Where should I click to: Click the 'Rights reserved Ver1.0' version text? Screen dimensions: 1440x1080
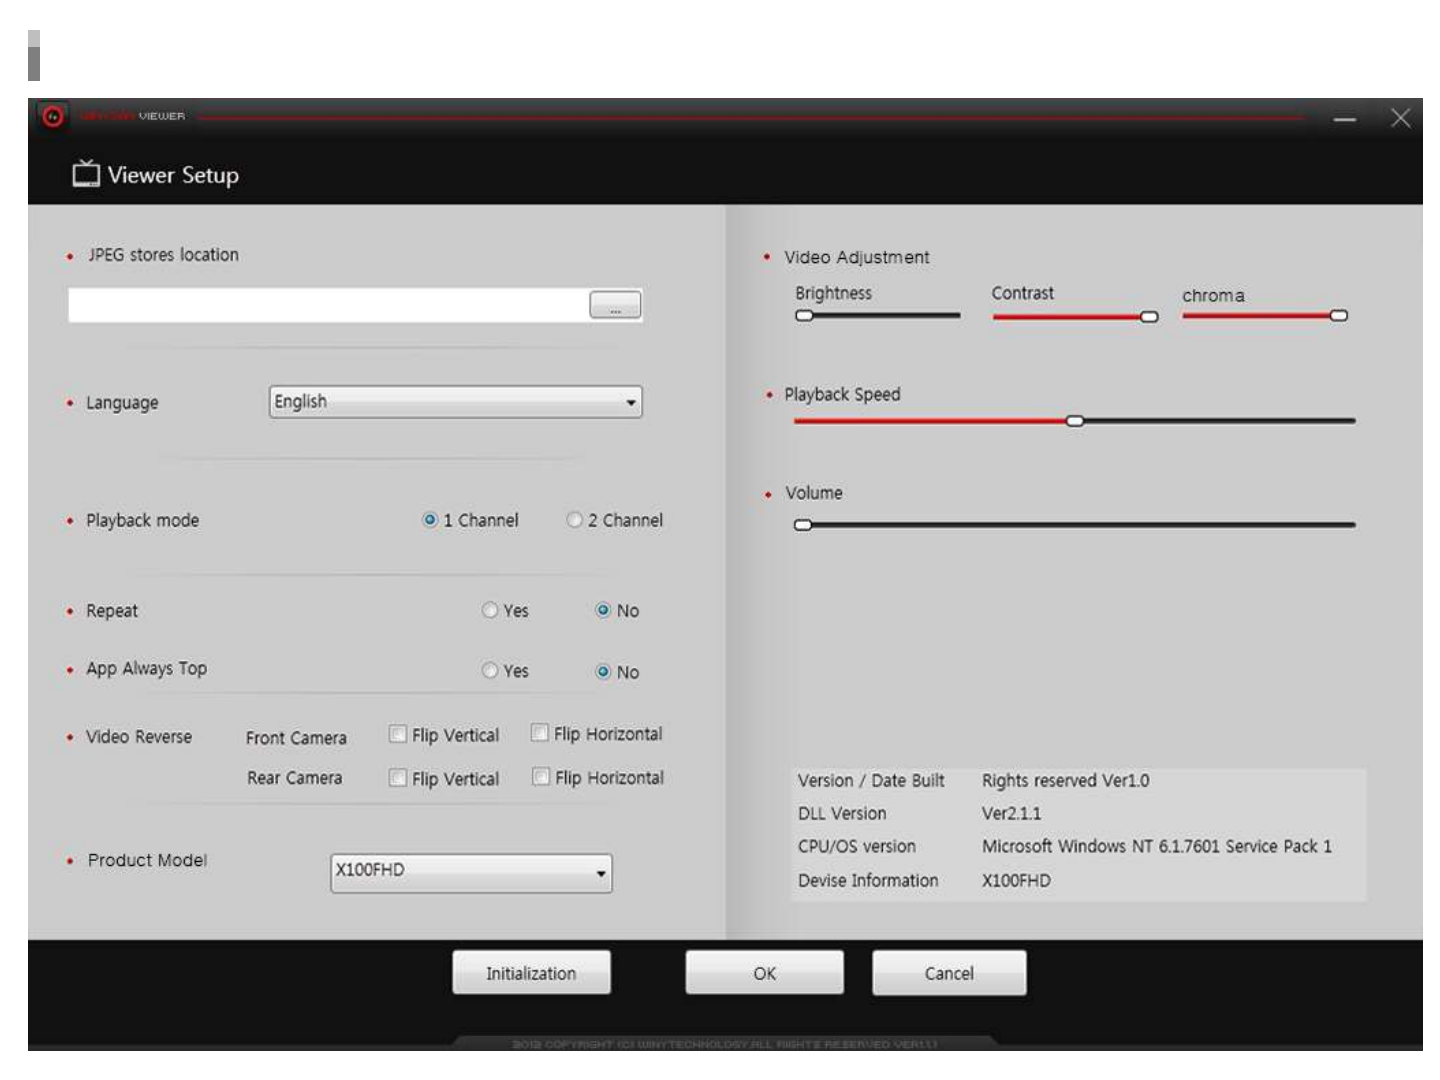[x=1065, y=780]
